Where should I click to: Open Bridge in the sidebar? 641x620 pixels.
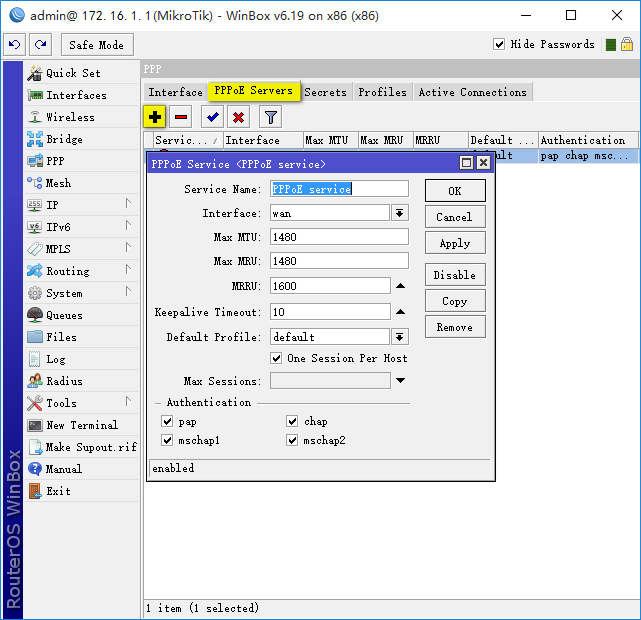82,139
